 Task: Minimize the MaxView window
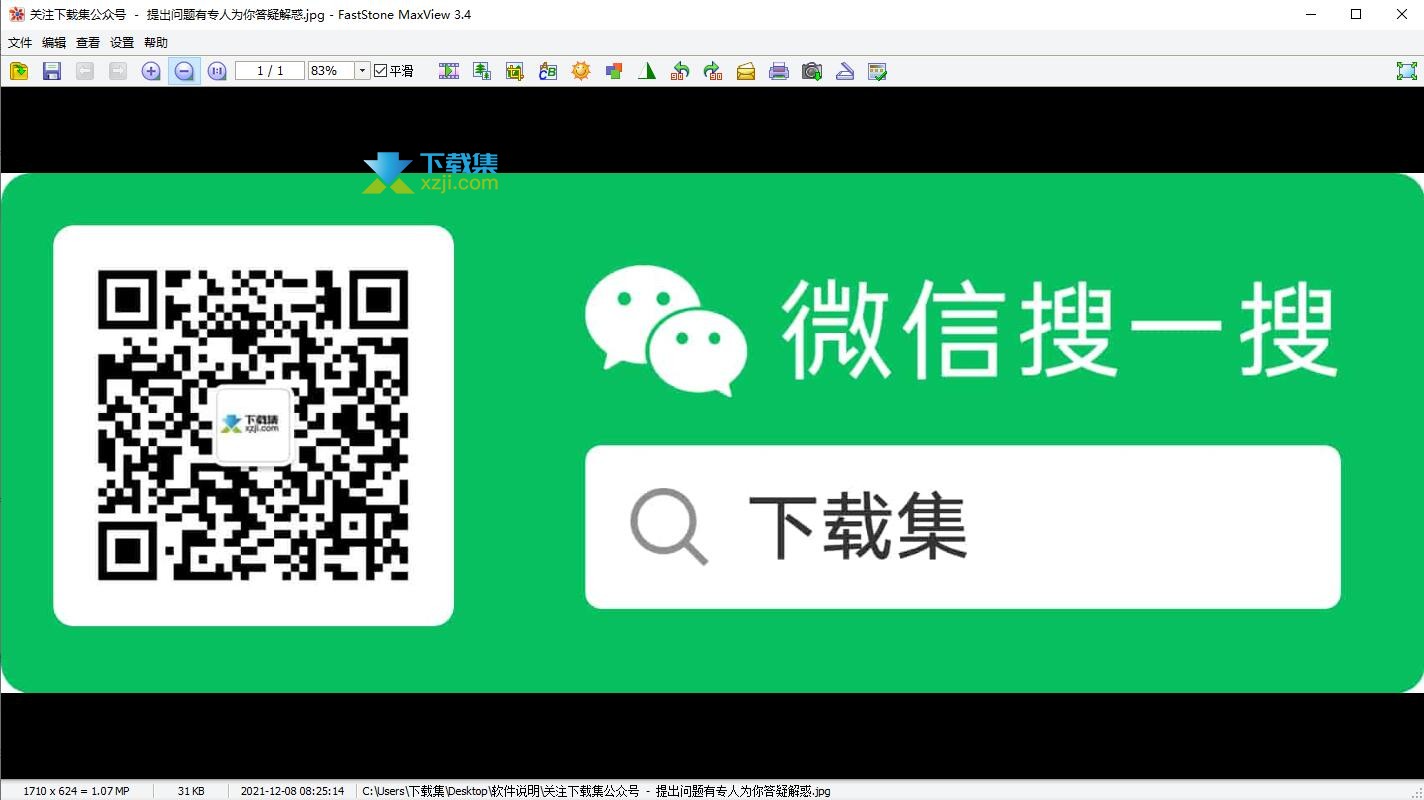1311,14
